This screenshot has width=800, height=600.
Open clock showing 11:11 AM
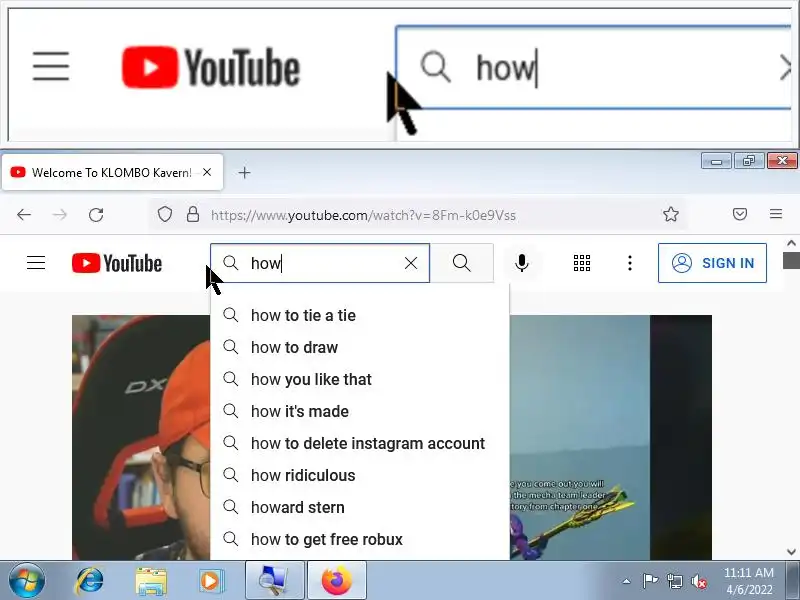coord(748,581)
